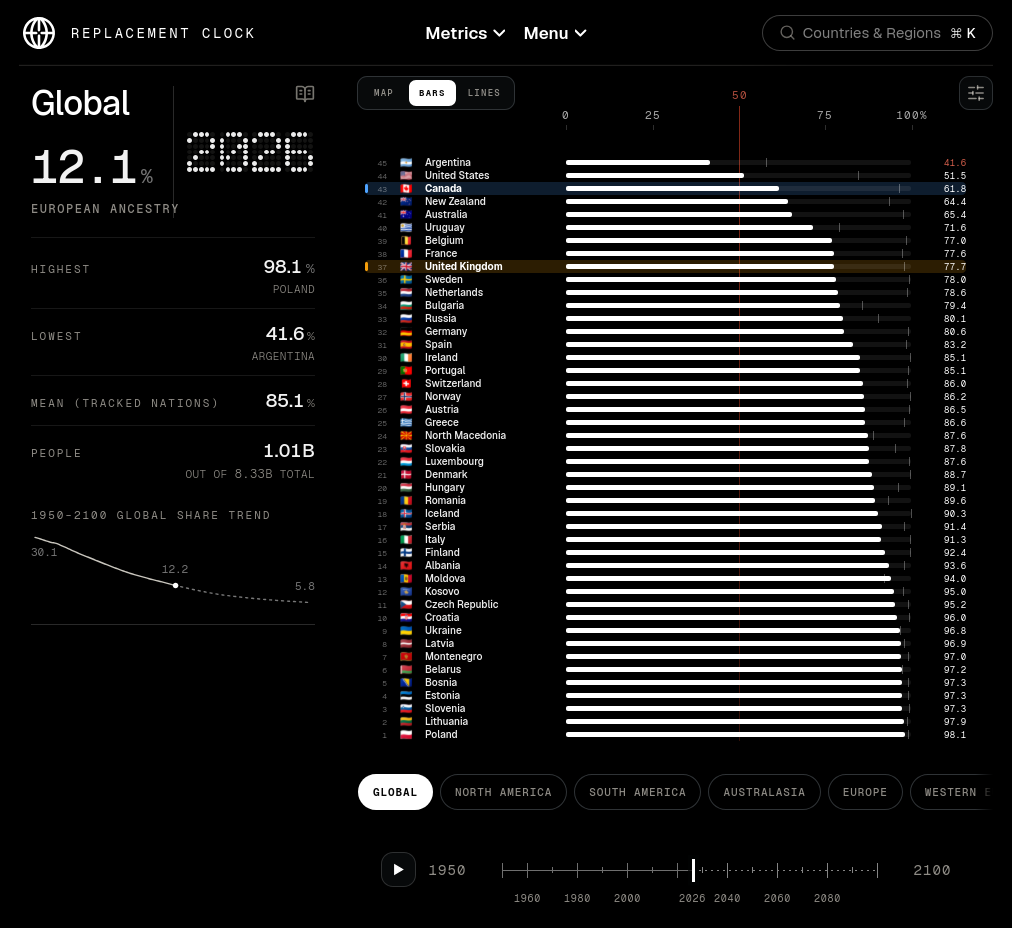Click the United States flag icon
The height and width of the screenshot is (928, 1012).
pyautogui.click(x=406, y=176)
